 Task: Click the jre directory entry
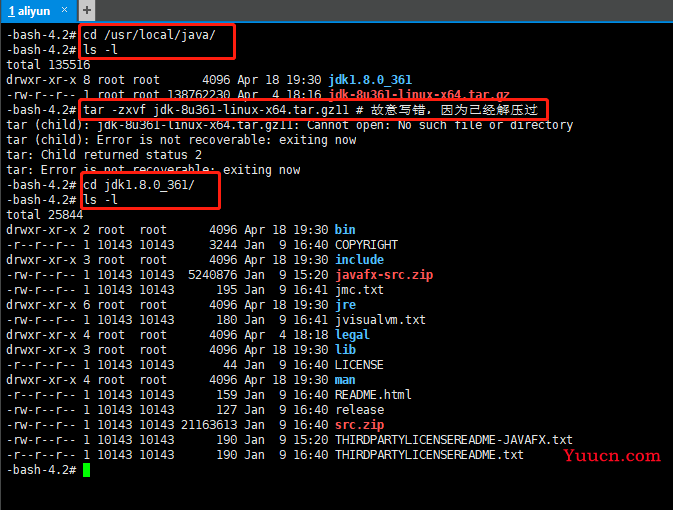click(346, 305)
